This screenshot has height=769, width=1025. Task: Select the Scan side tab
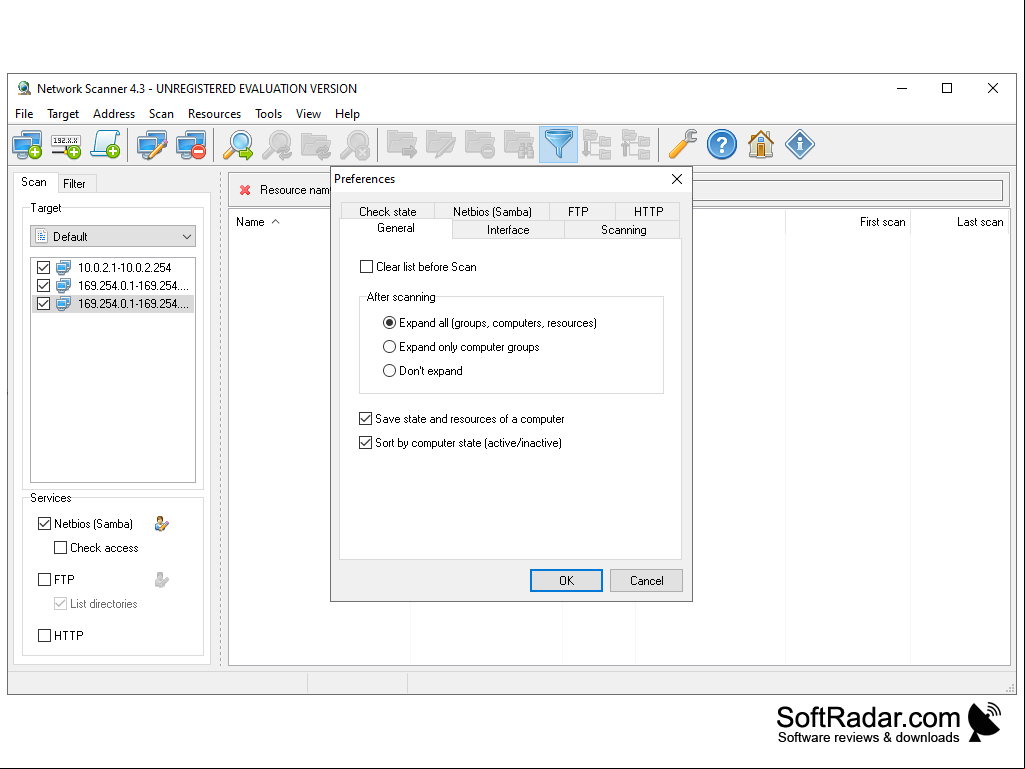(33, 182)
